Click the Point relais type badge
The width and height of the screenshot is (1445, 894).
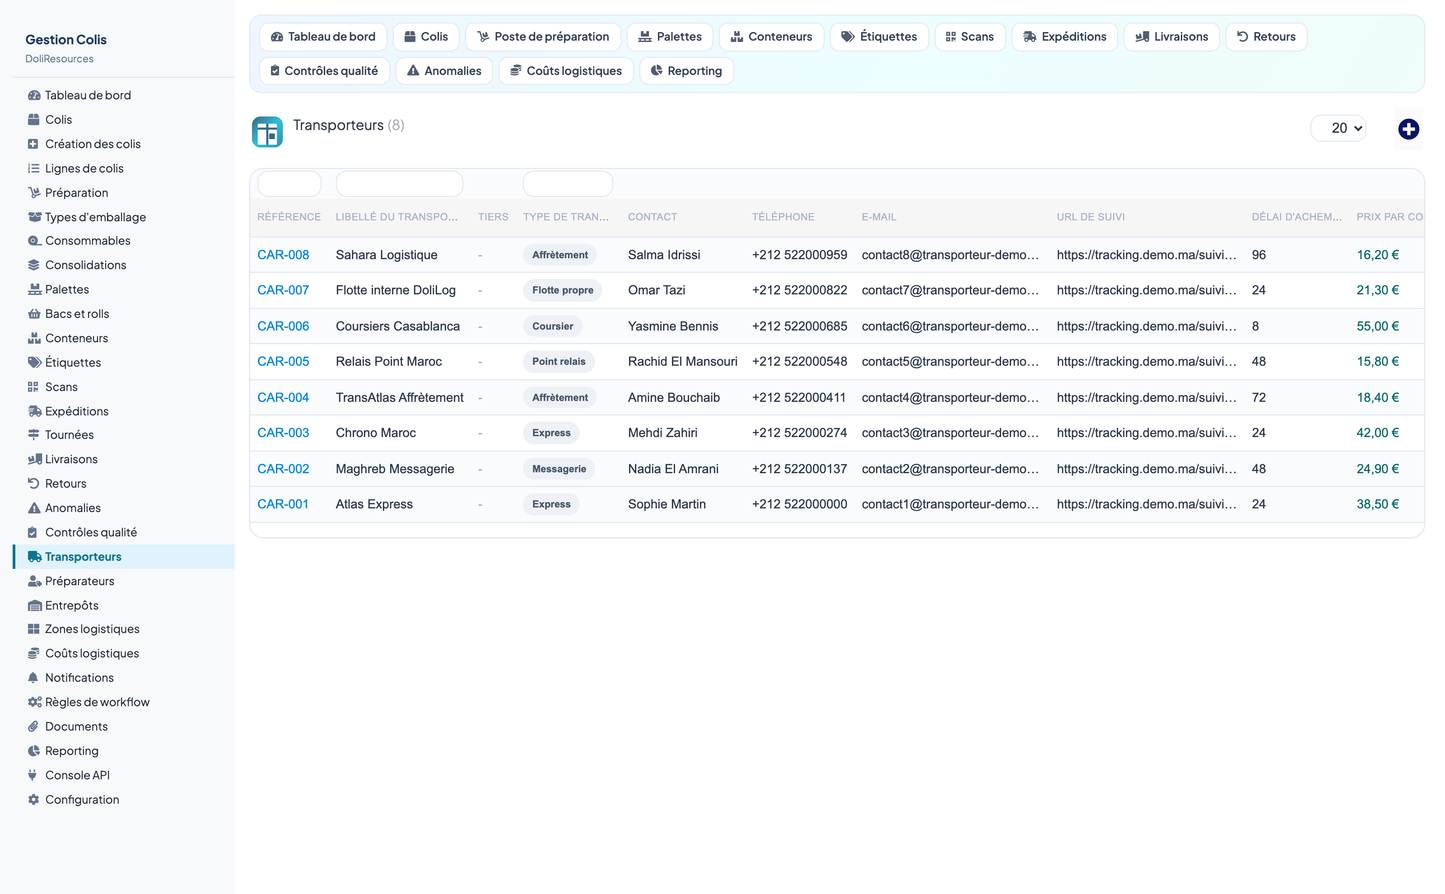[559, 362]
